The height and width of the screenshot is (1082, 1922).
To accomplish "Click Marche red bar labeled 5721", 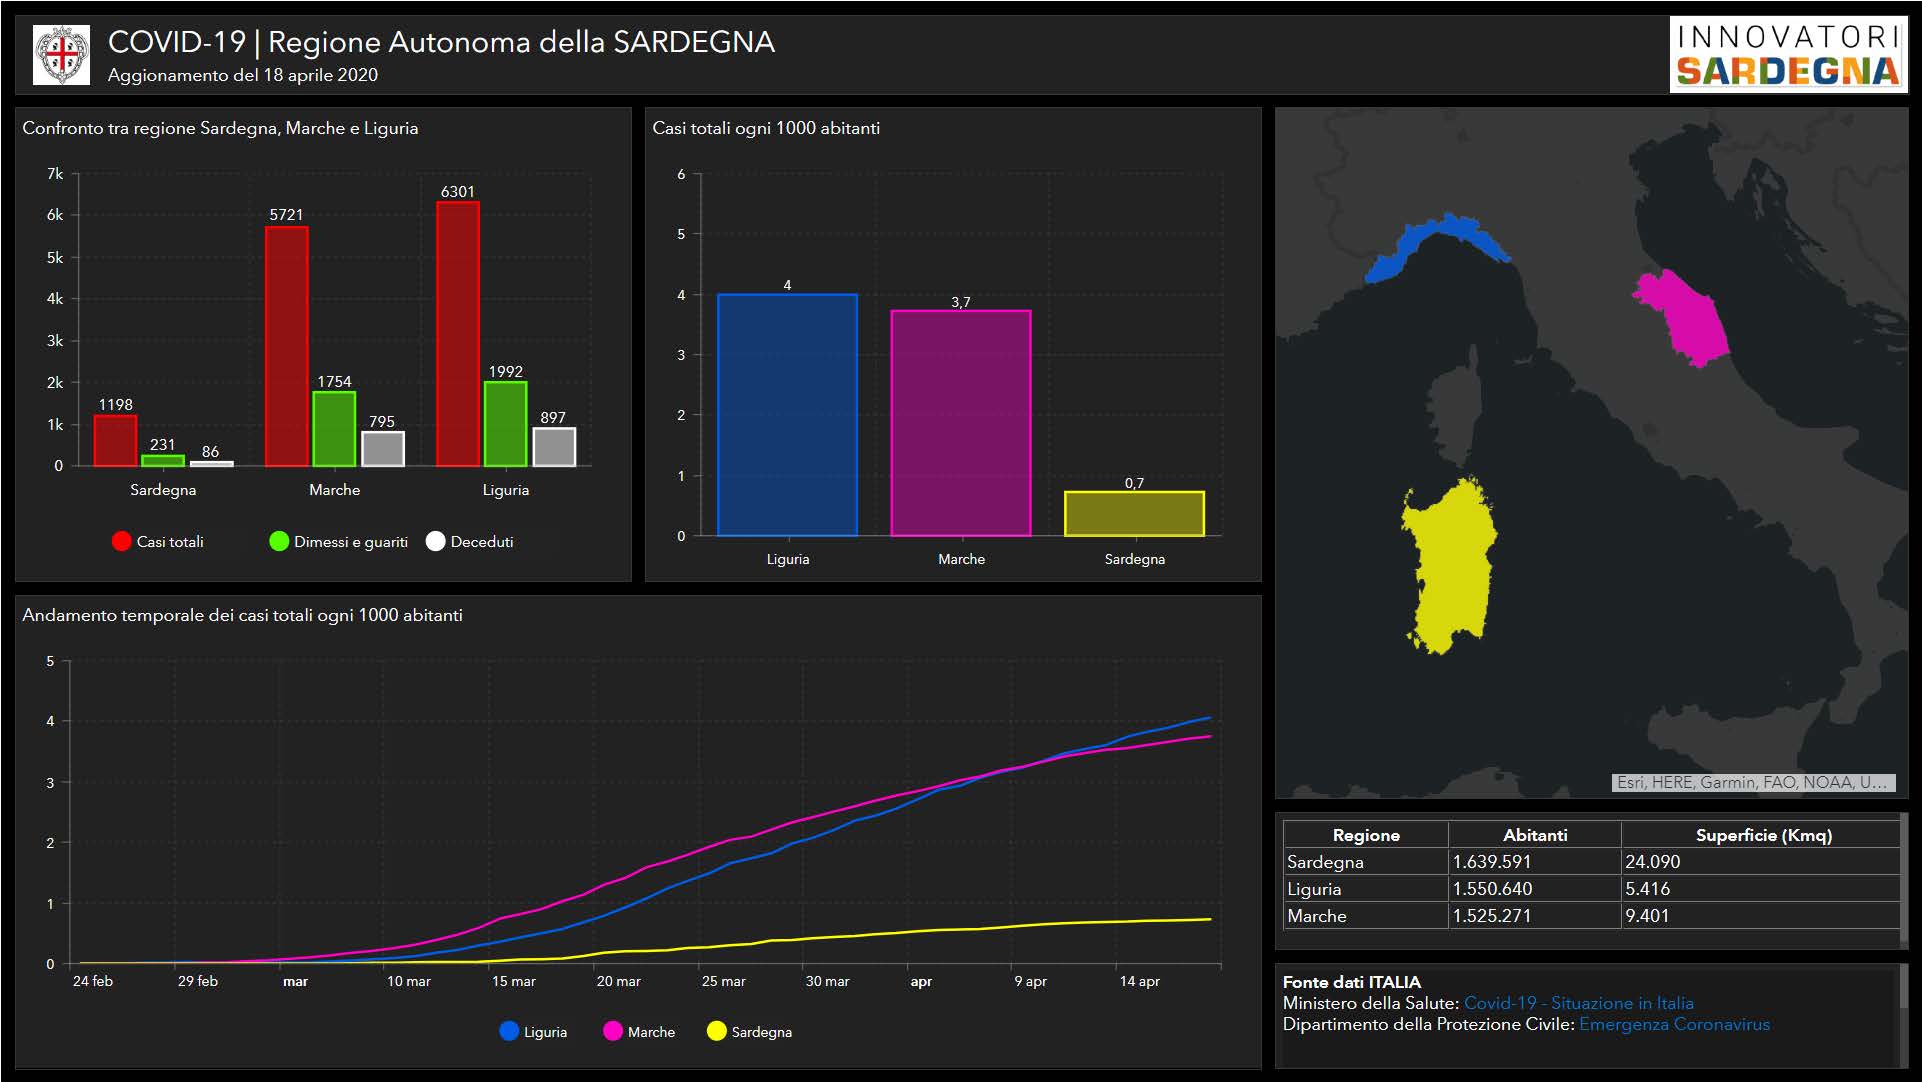I will [x=286, y=346].
